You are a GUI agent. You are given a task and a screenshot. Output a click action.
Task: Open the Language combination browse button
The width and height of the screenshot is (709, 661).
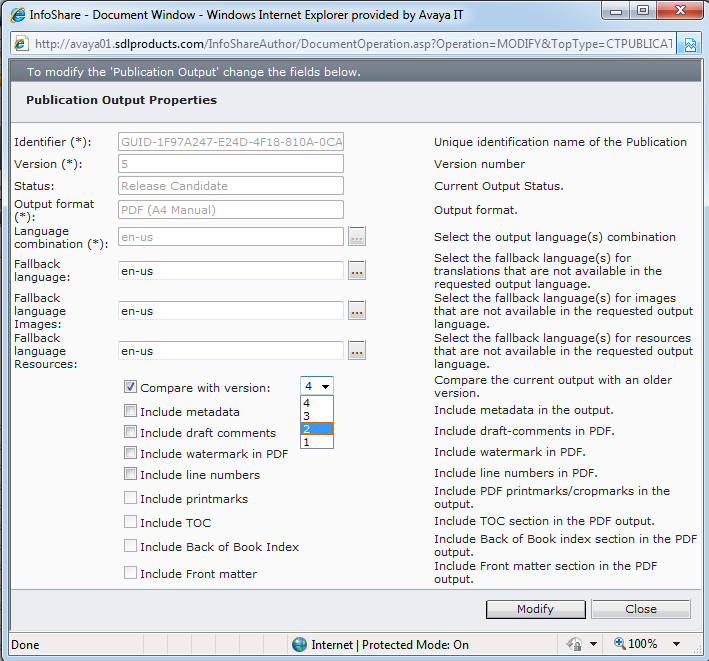[x=357, y=236]
